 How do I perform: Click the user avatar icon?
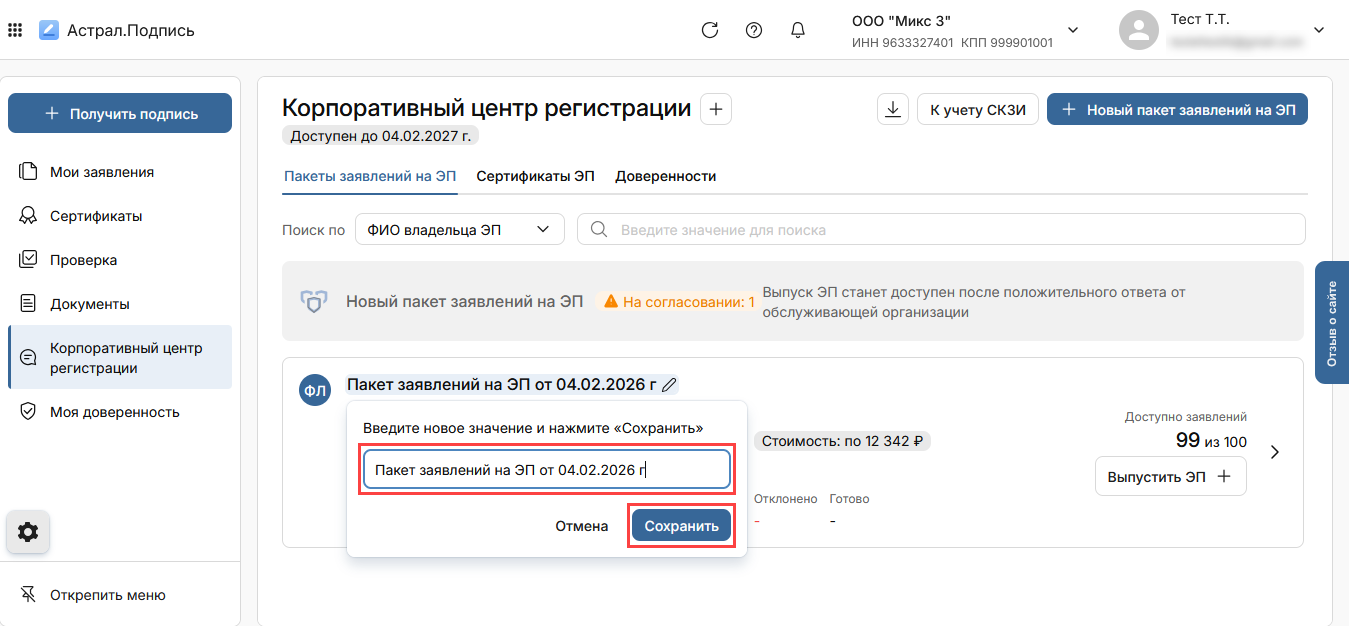click(1138, 30)
